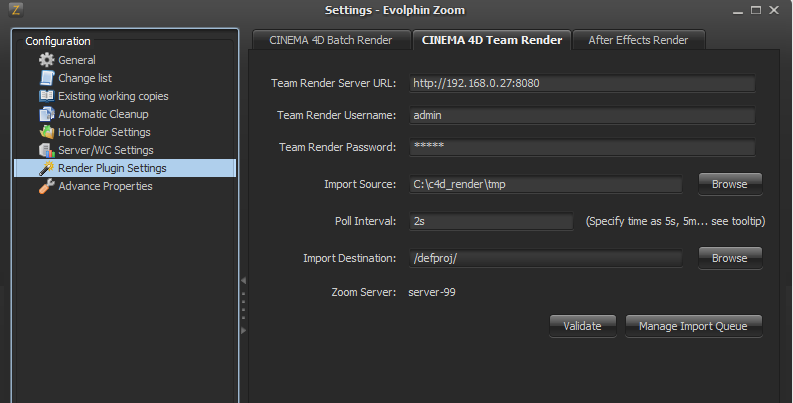Screen dimensions: 793x403
Task: Click the Specify time as 5s hint text
Action: point(675,221)
